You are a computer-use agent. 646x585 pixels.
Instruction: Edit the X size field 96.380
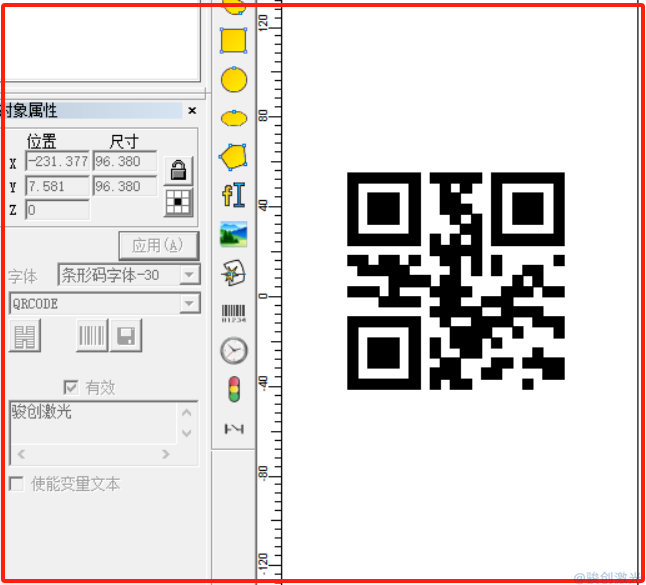click(x=125, y=161)
